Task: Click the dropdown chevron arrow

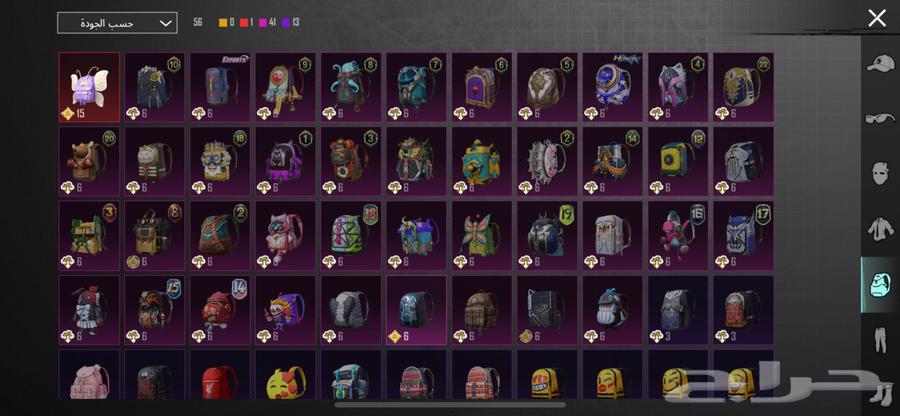Action: coord(165,23)
